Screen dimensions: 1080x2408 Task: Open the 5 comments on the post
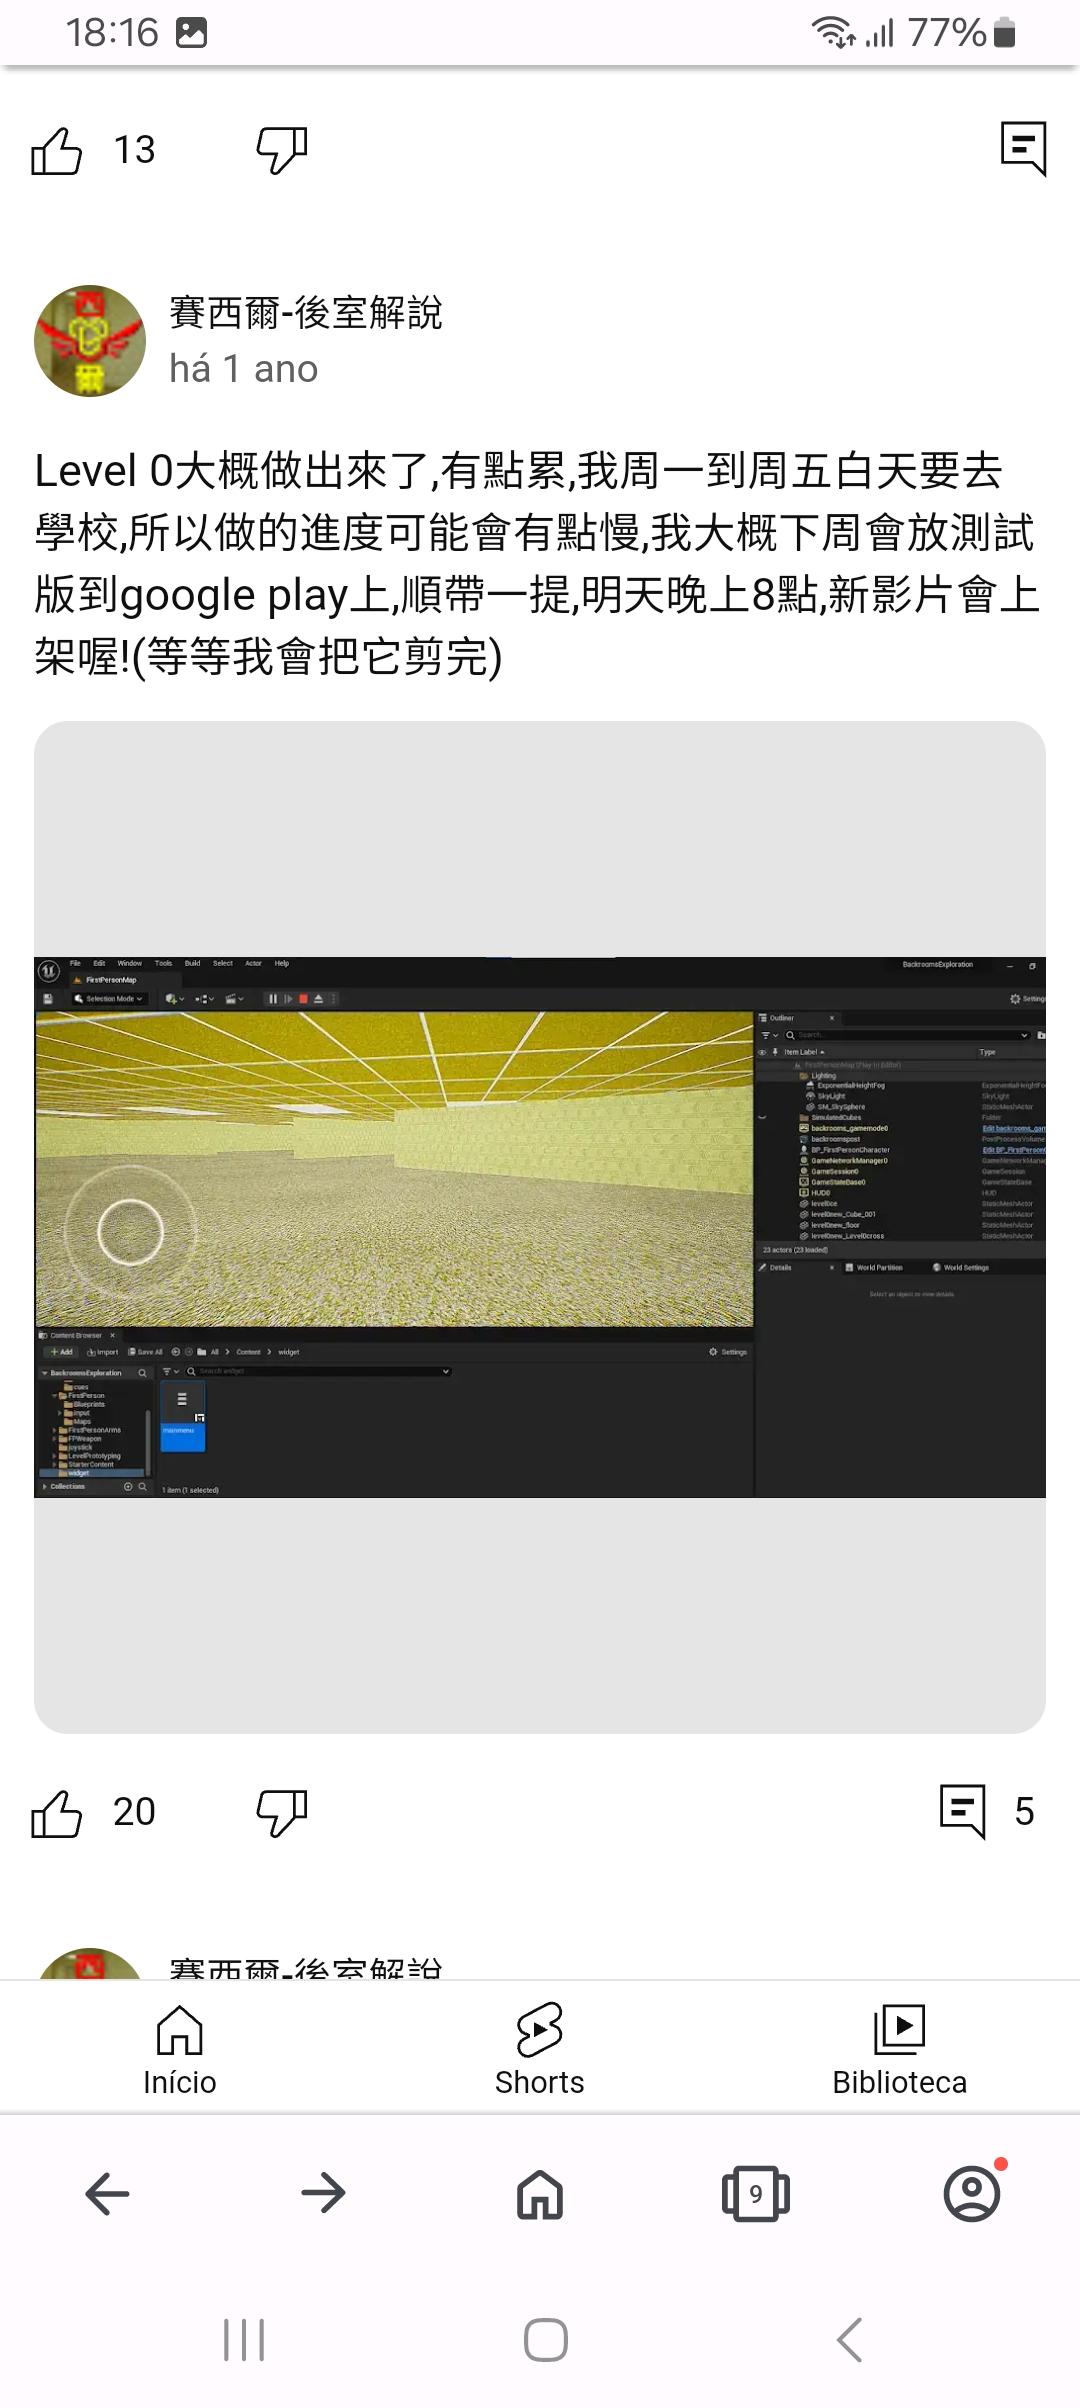(985, 1811)
